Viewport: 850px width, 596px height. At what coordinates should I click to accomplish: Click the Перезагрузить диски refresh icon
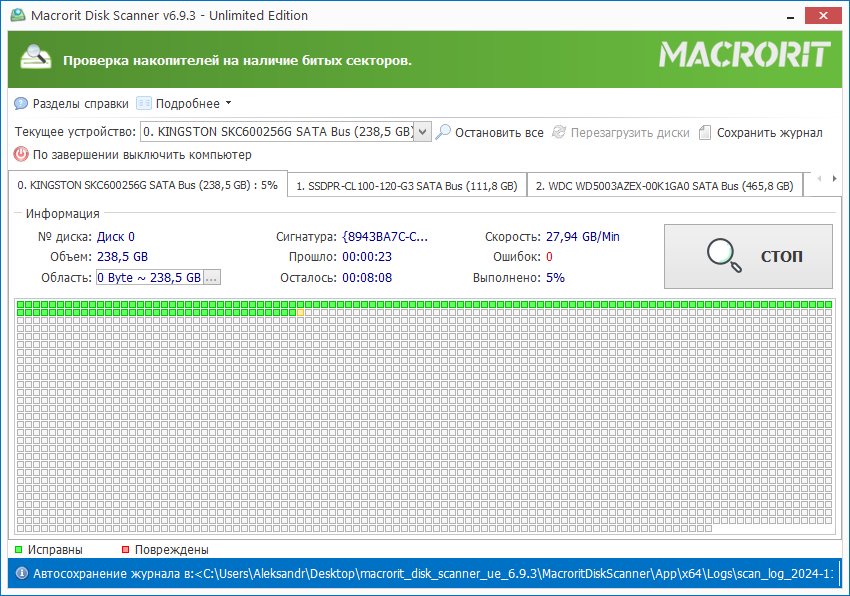point(559,132)
